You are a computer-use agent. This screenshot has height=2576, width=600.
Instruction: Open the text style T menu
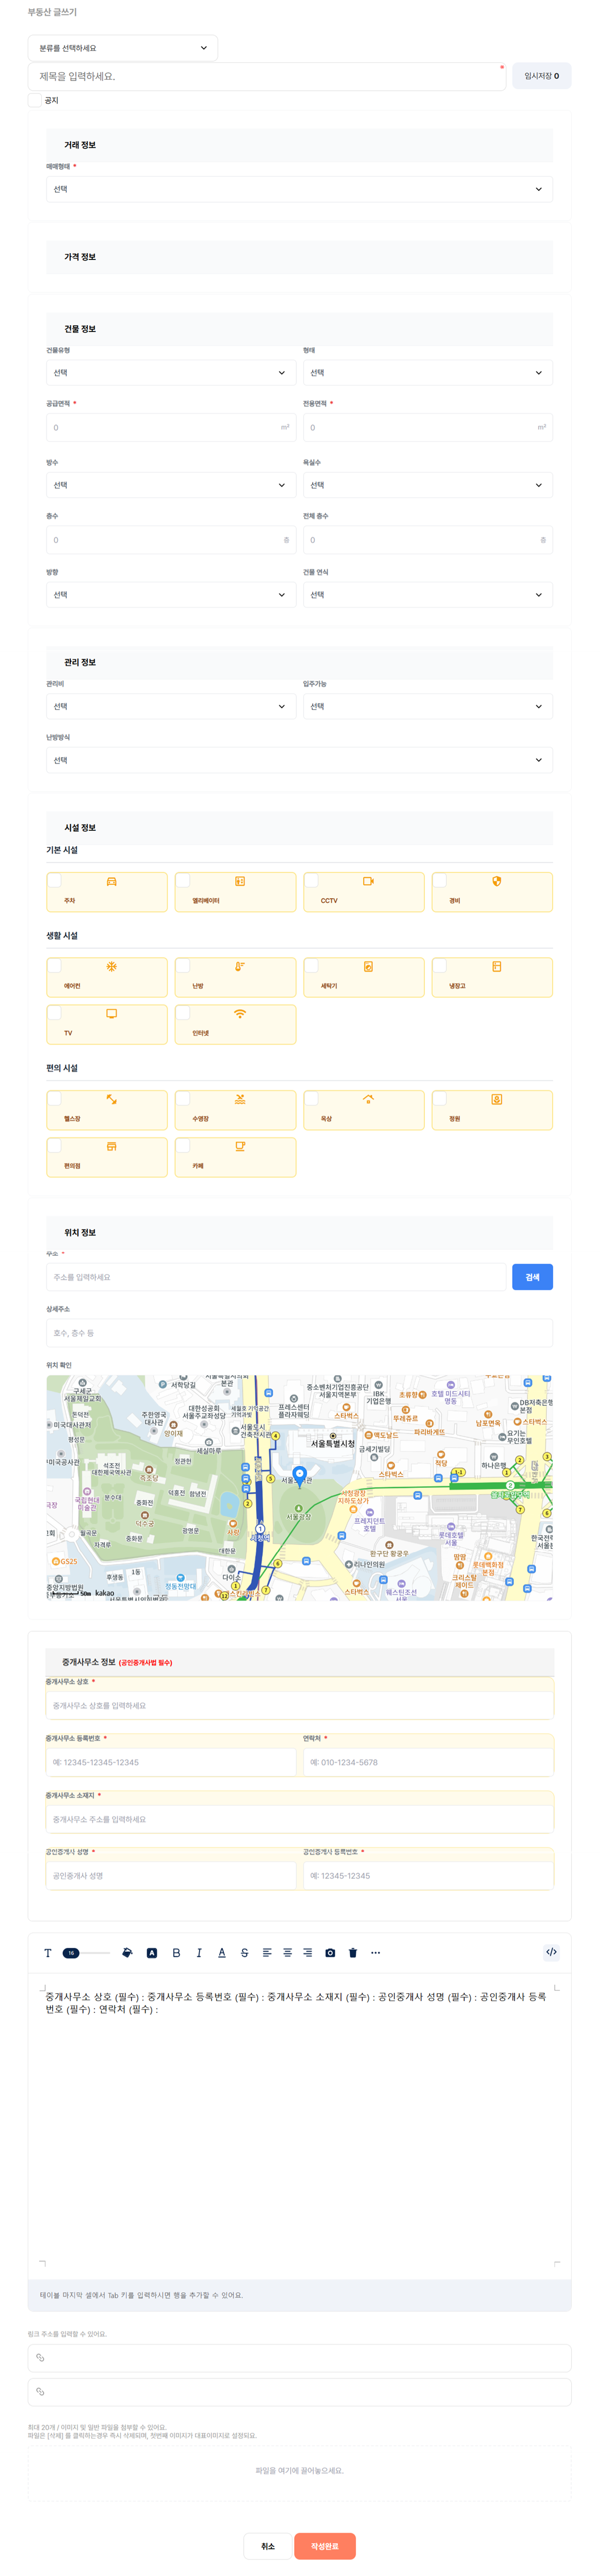47,1952
